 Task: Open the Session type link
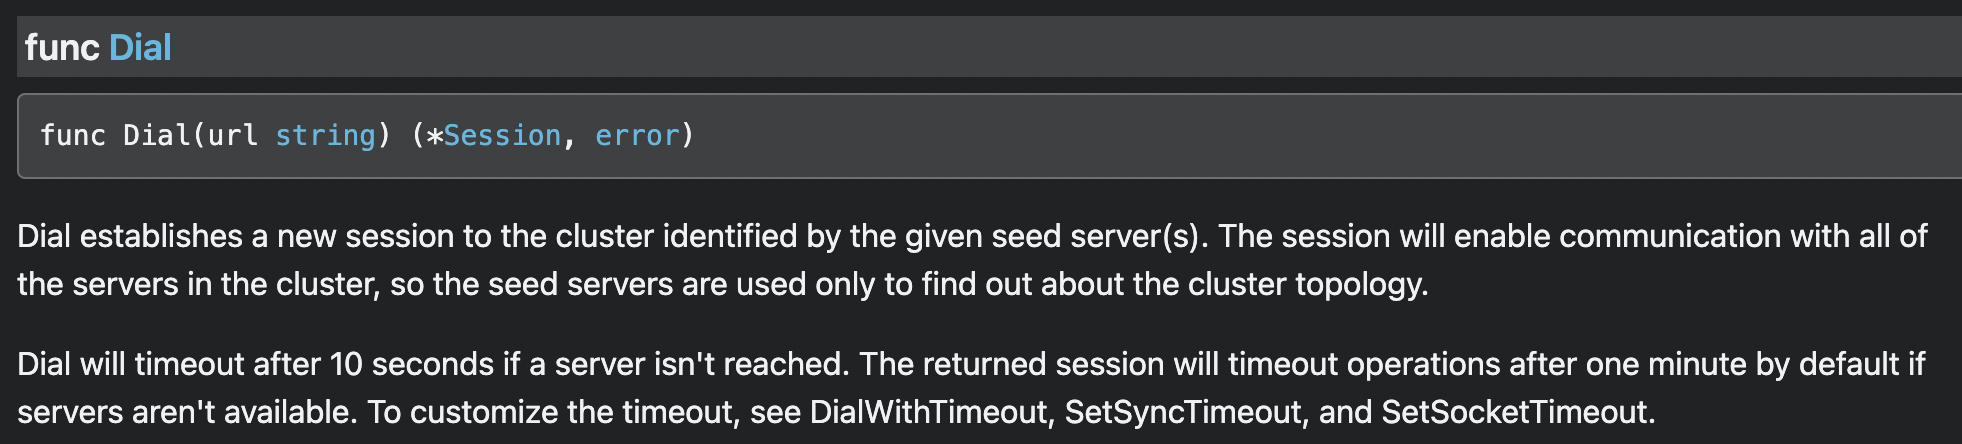(502, 135)
